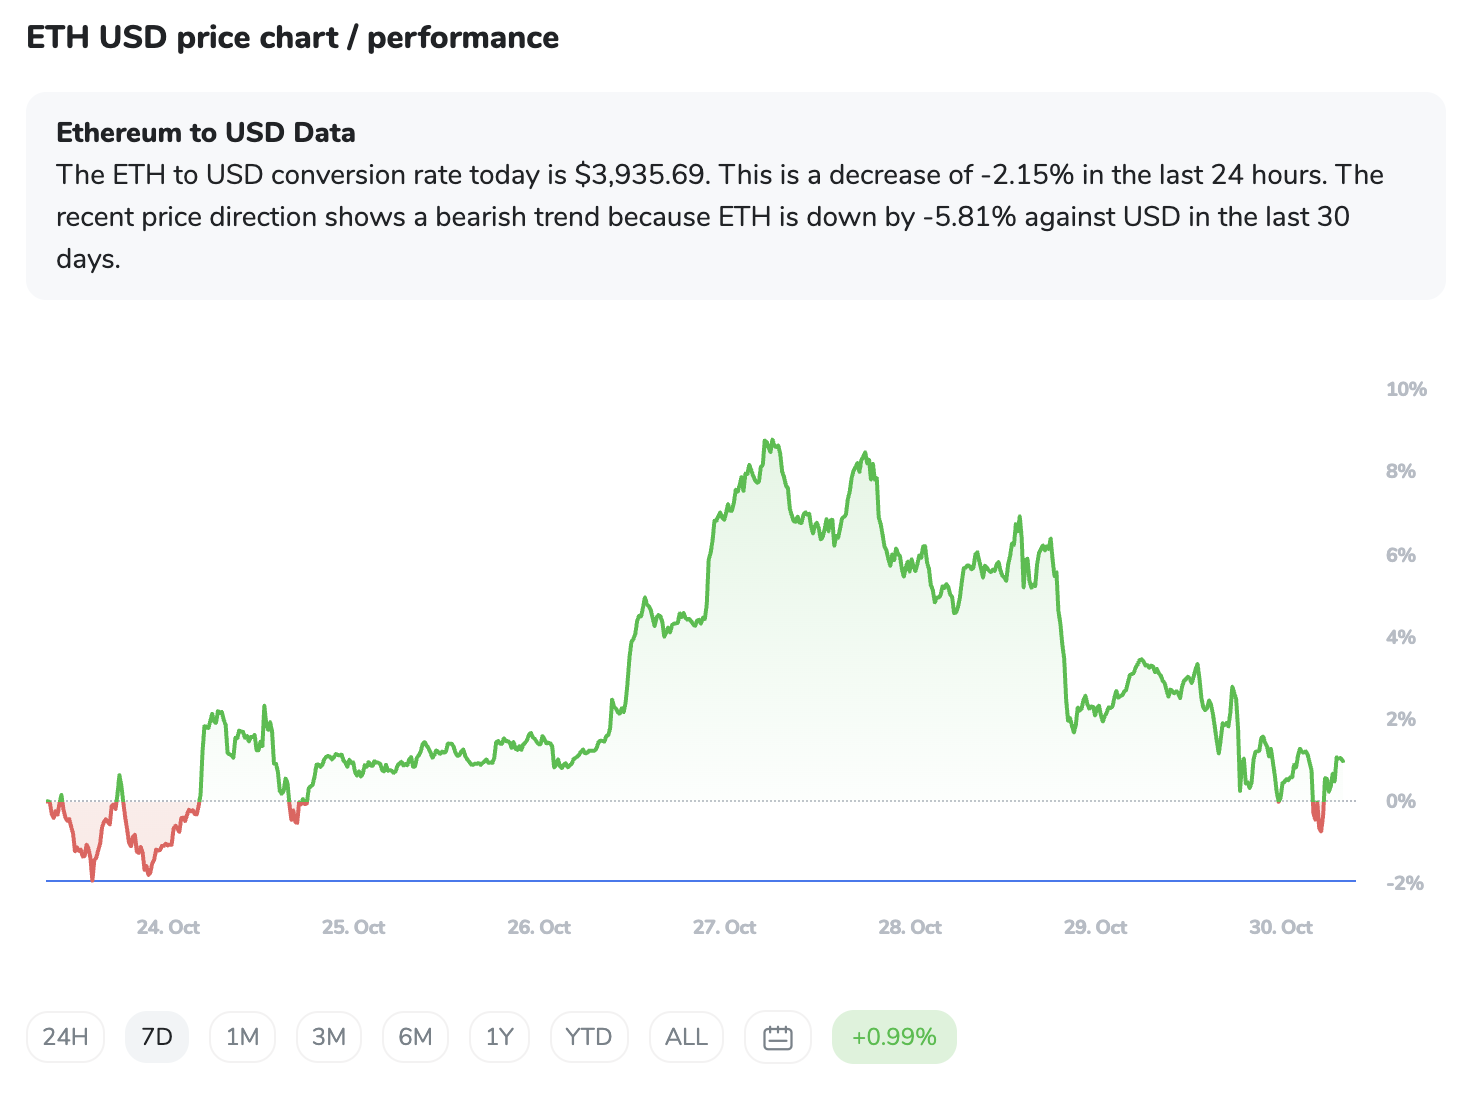Click the 27. Oct axis date
The height and width of the screenshot is (1096, 1470).
(x=724, y=927)
